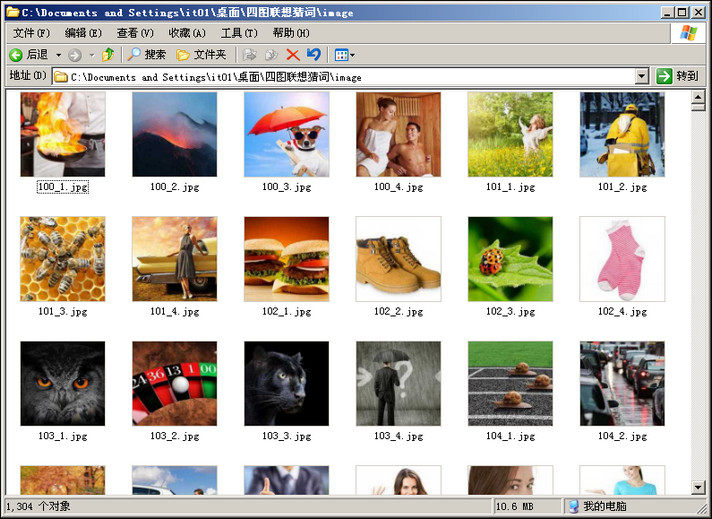Select the man with umbrella thumbnail

pos(398,383)
